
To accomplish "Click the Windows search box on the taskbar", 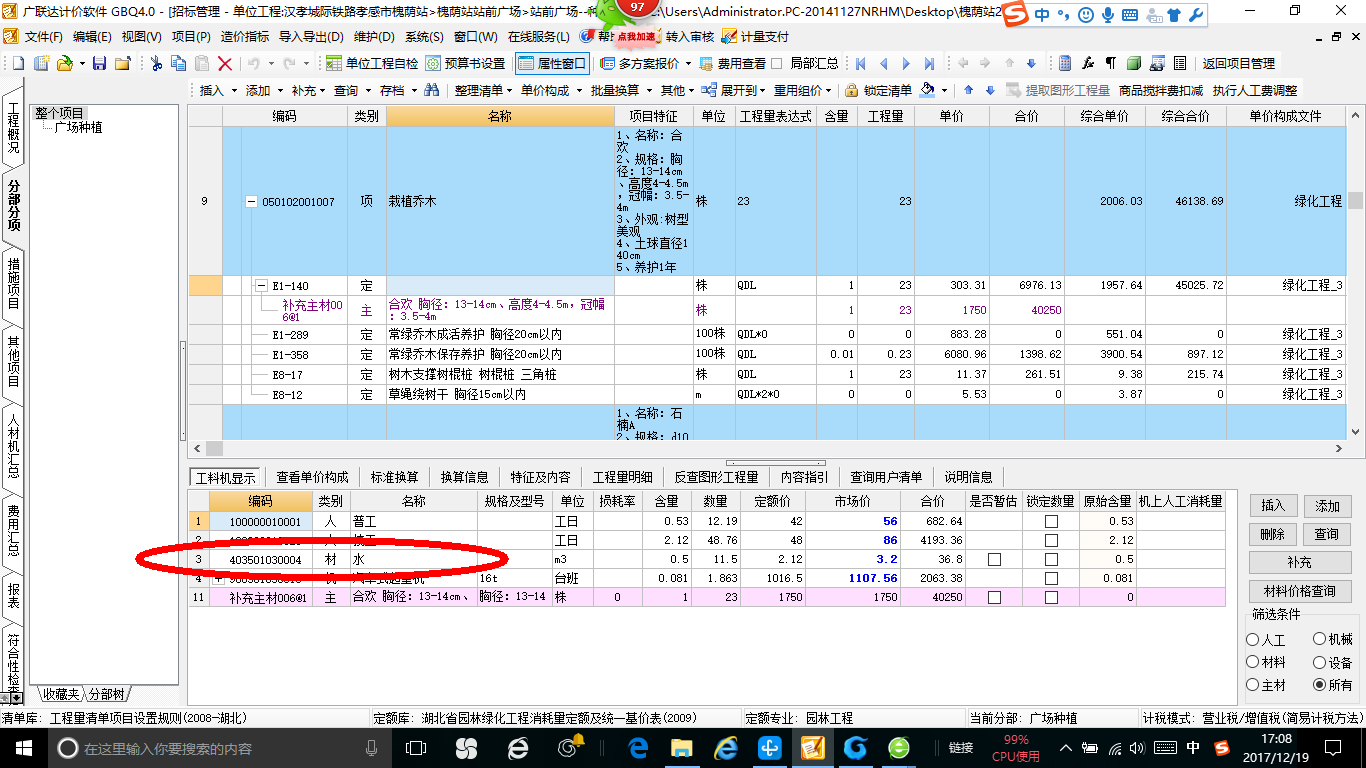I will [215, 747].
